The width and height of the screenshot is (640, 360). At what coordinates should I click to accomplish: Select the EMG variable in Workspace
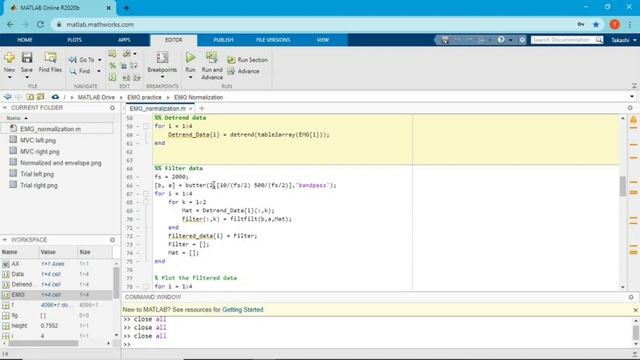pos(56,295)
